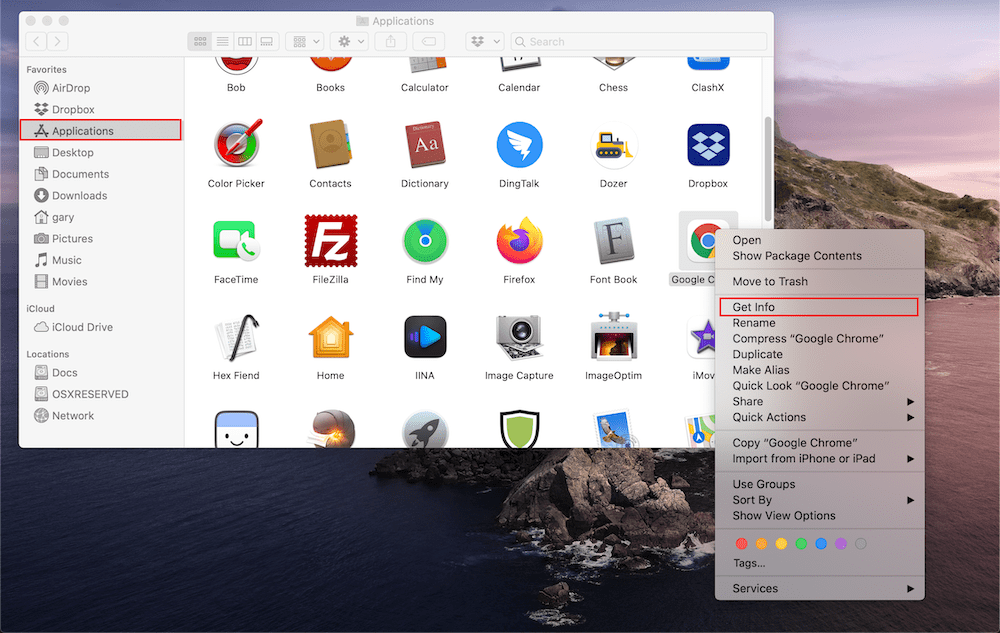
Task: Open the Action gear dropdown
Action: tap(349, 41)
